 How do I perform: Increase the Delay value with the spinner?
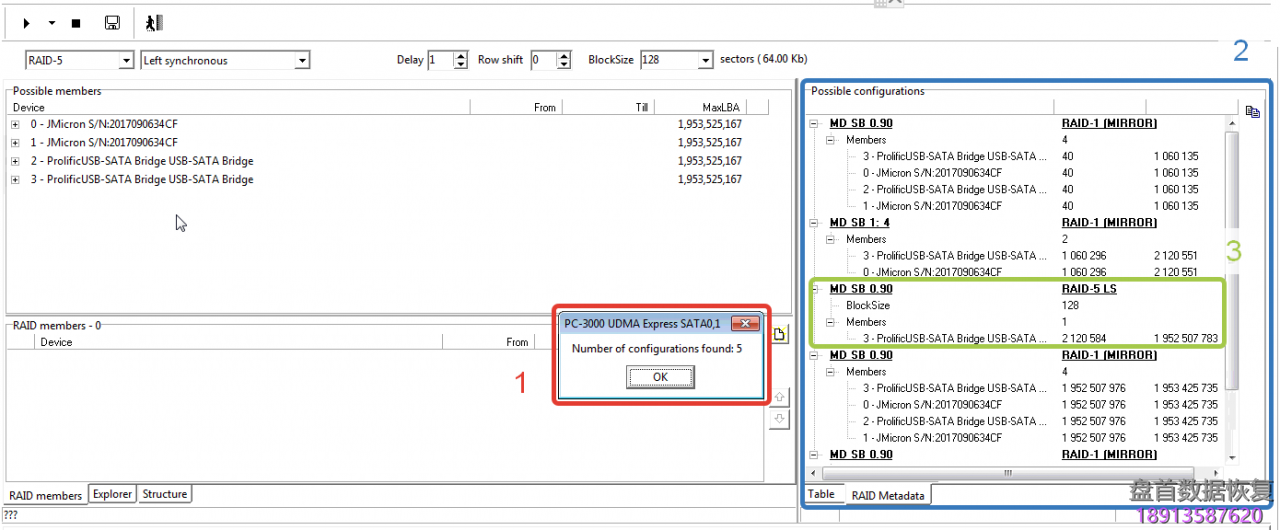(460, 56)
